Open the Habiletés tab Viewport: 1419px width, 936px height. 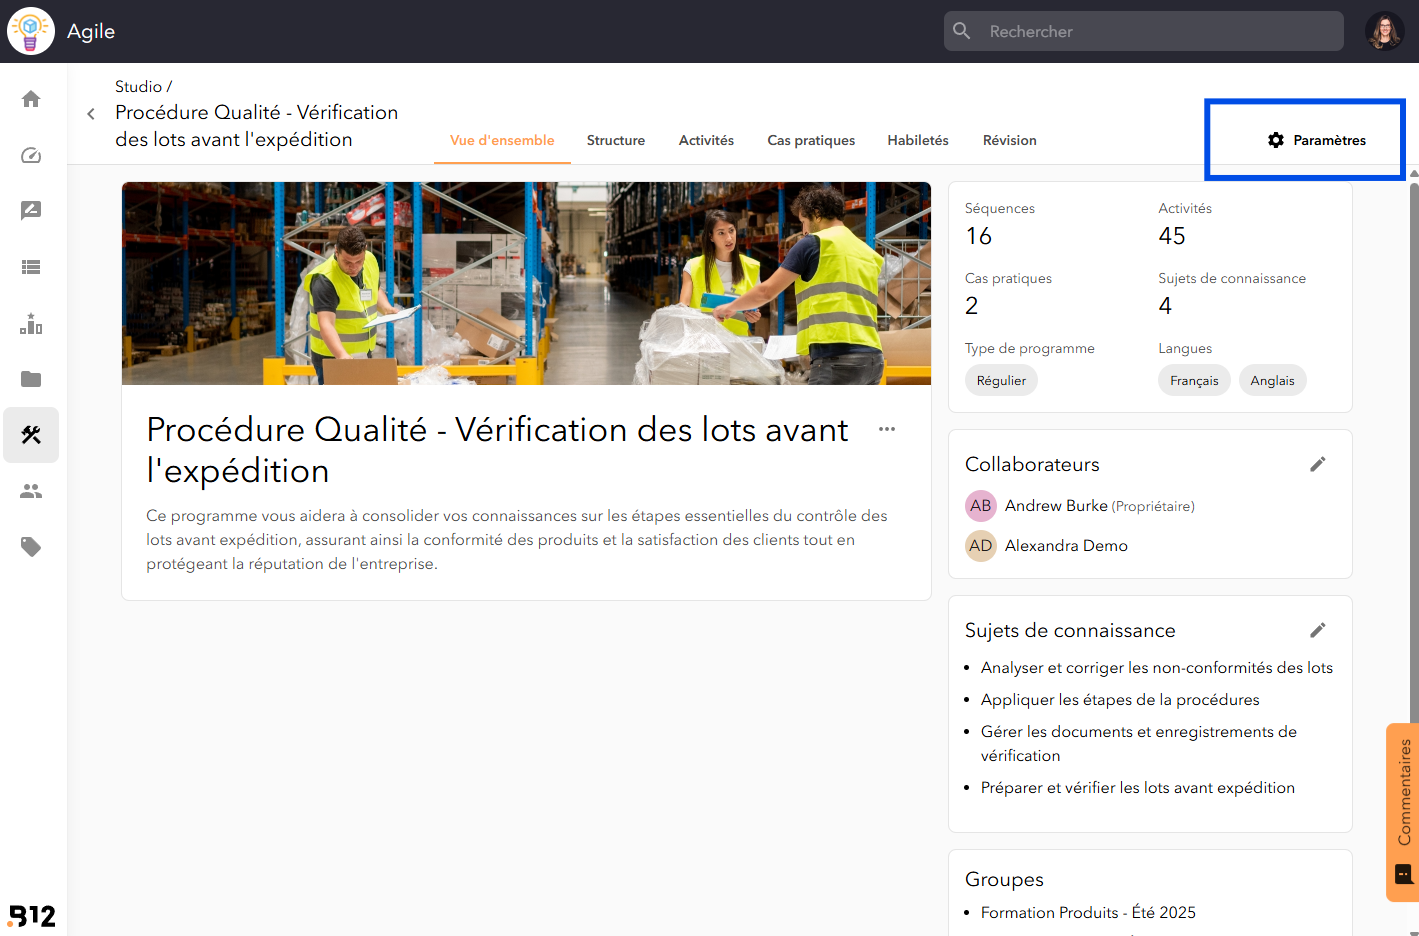[918, 140]
